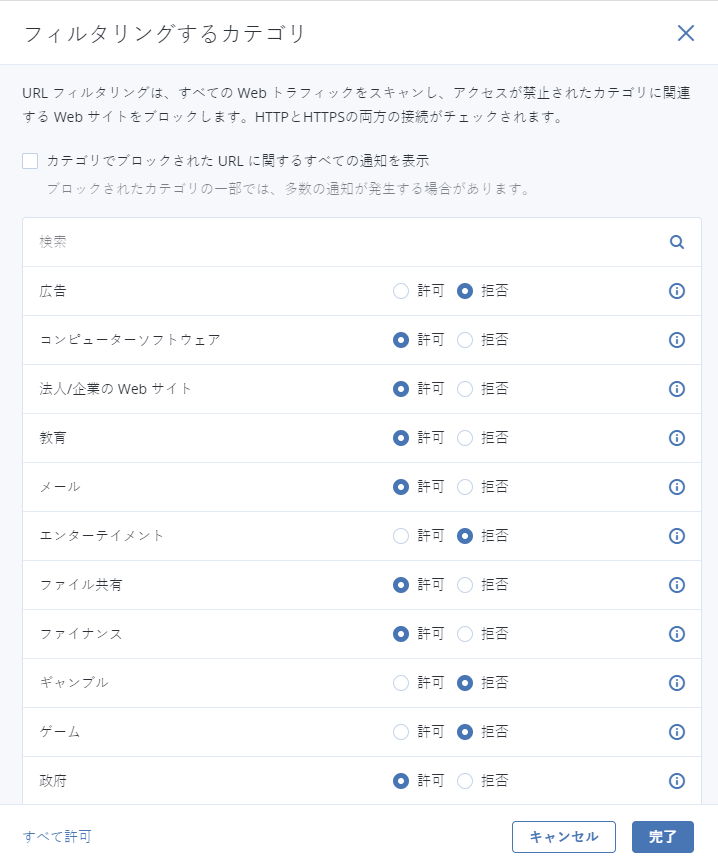Viewport: 718px width, 863px height.
Task: Click info icon beside 教育 row
Action: (676, 438)
